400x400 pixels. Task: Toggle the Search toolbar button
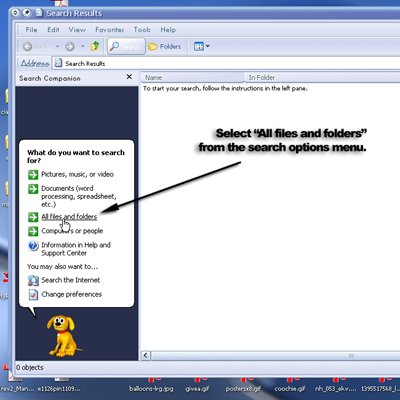point(126,46)
